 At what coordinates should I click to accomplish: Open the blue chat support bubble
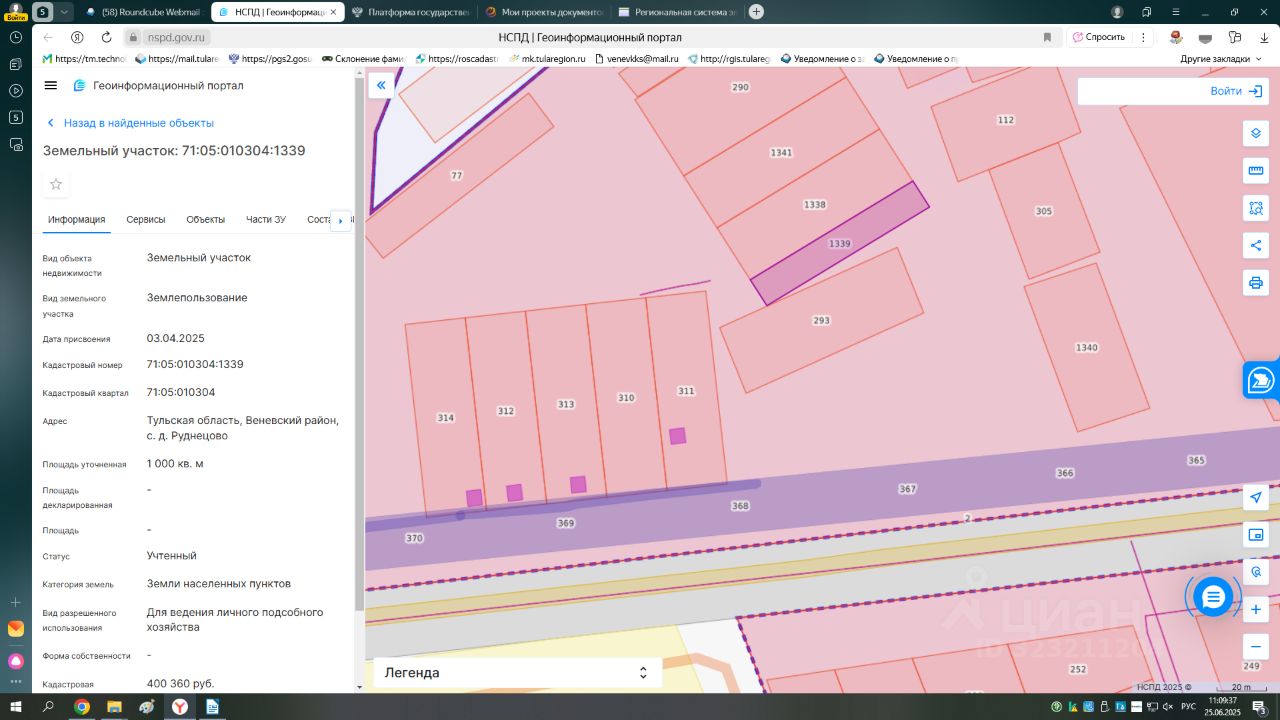click(x=1213, y=597)
